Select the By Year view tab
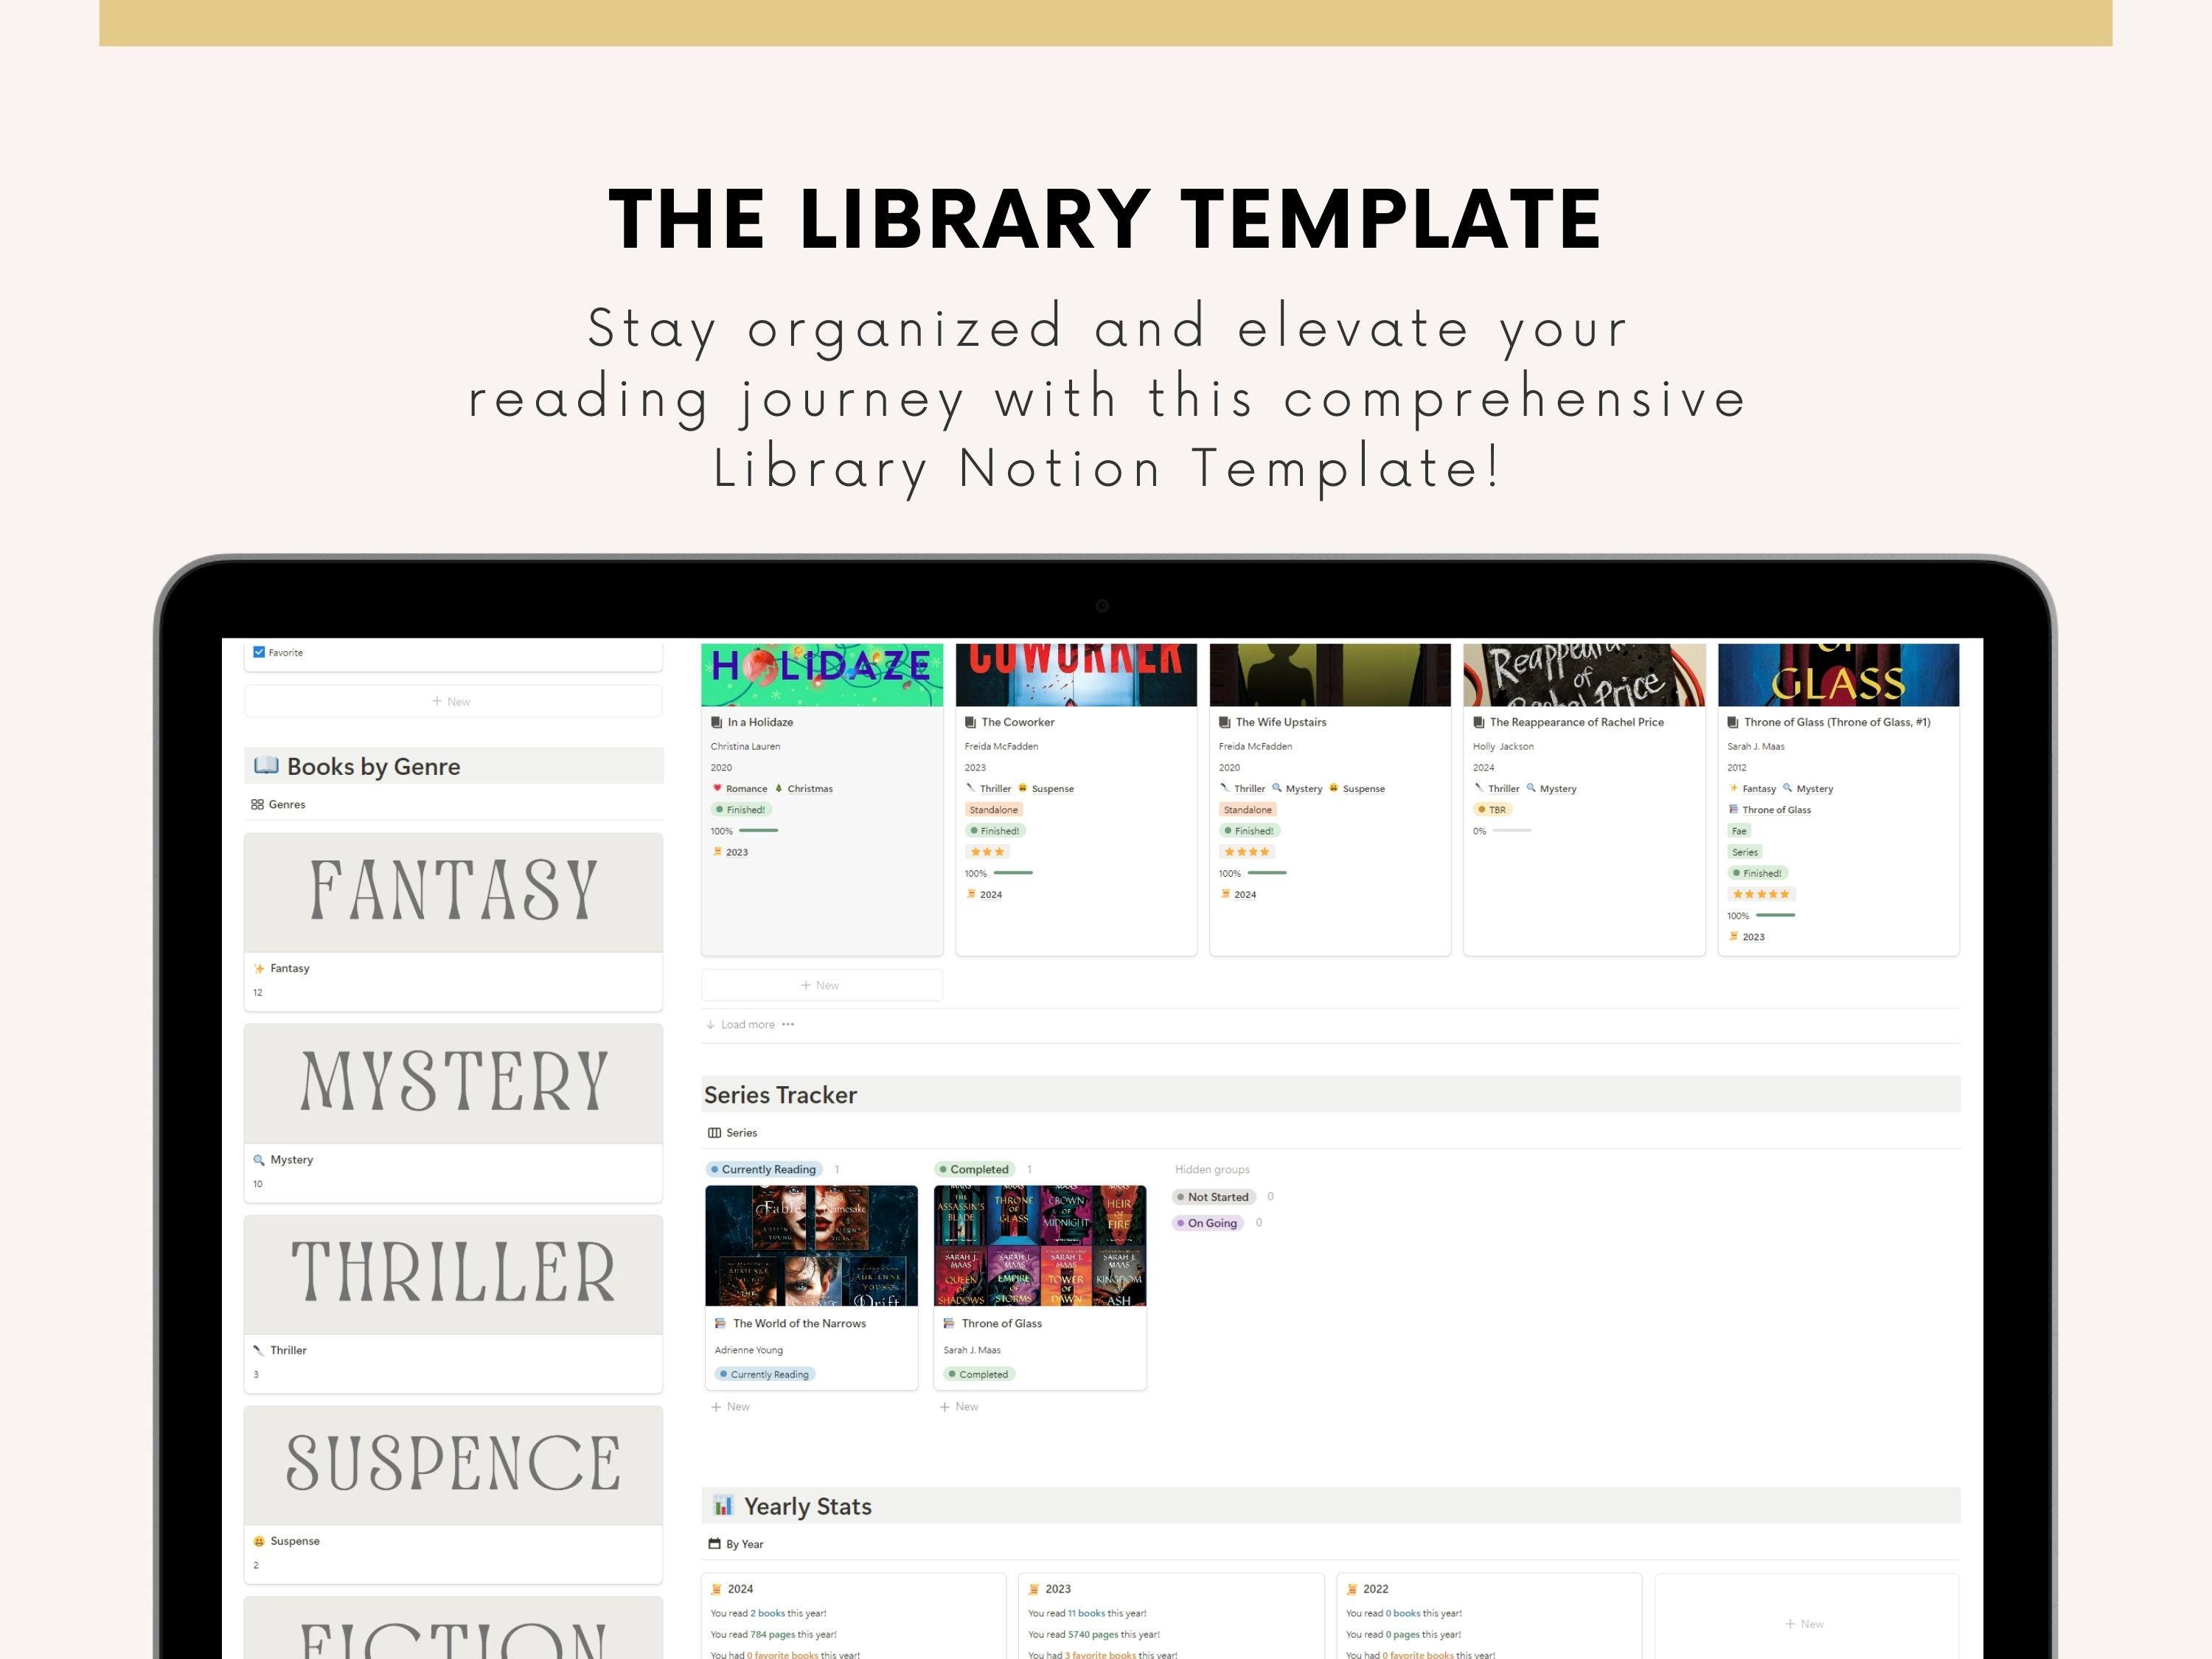This screenshot has width=2212, height=1659. click(x=736, y=1544)
